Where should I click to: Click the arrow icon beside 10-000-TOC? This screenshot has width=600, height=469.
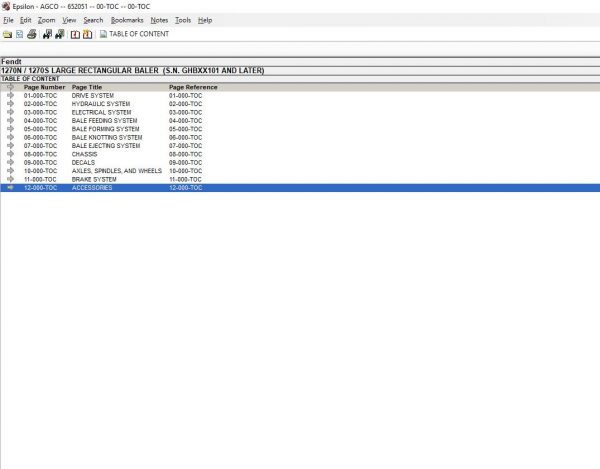tap(10, 171)
